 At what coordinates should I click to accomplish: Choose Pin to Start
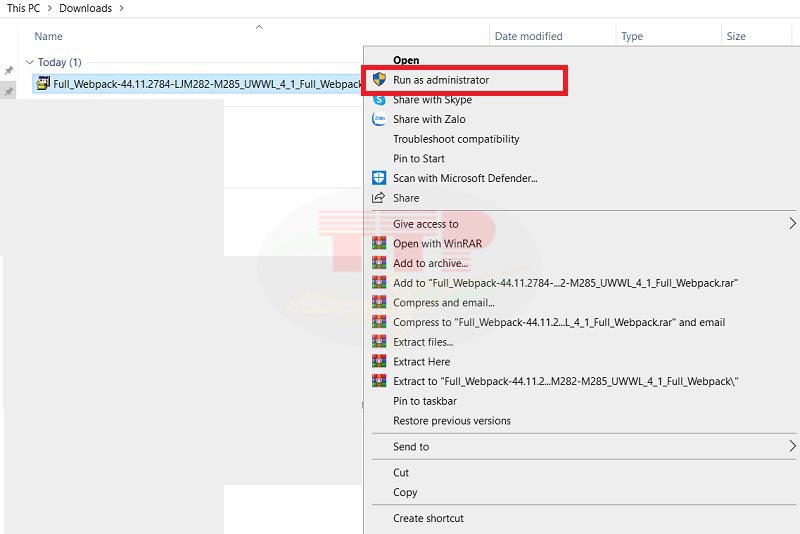coord(419,158)
